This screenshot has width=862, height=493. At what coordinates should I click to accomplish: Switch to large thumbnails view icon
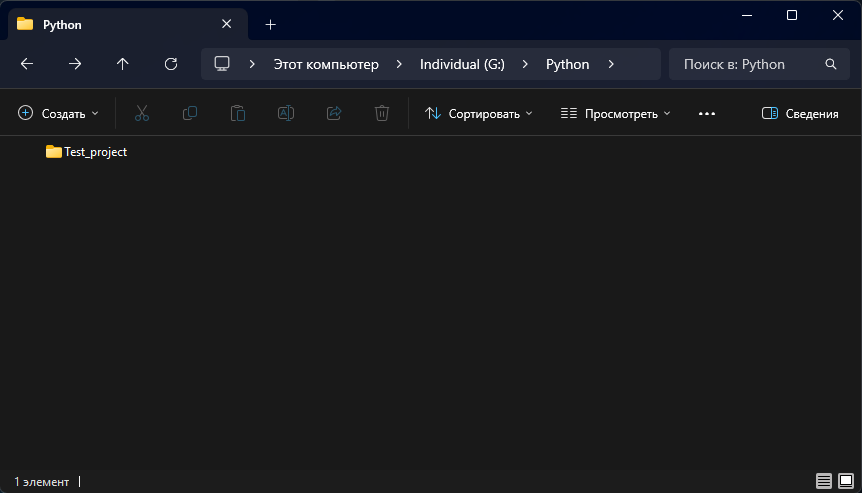(846, 481)
